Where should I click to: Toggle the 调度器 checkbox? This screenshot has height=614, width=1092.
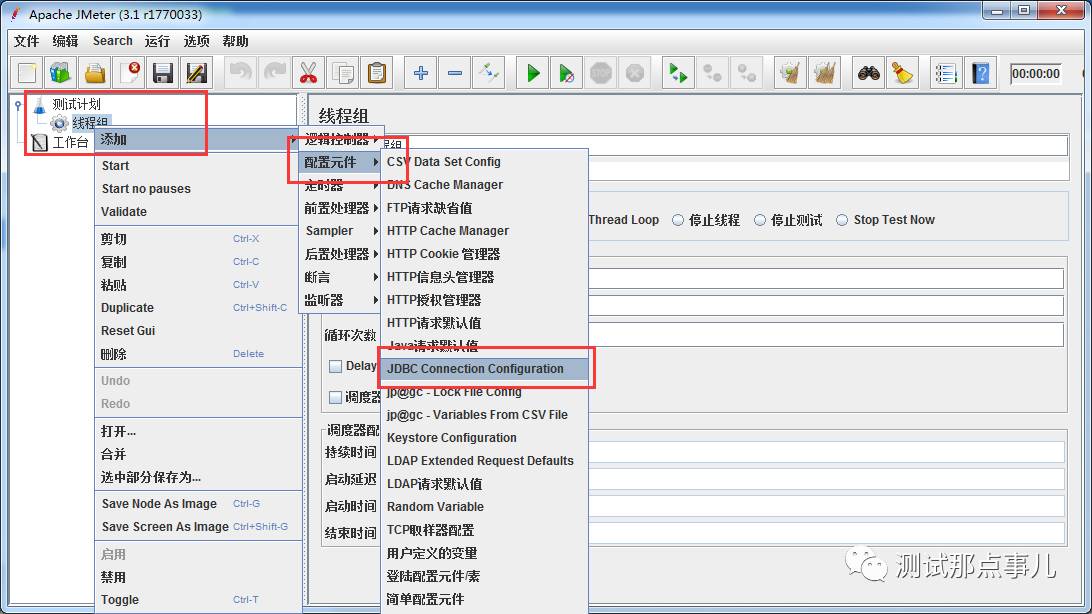point(336,397)
